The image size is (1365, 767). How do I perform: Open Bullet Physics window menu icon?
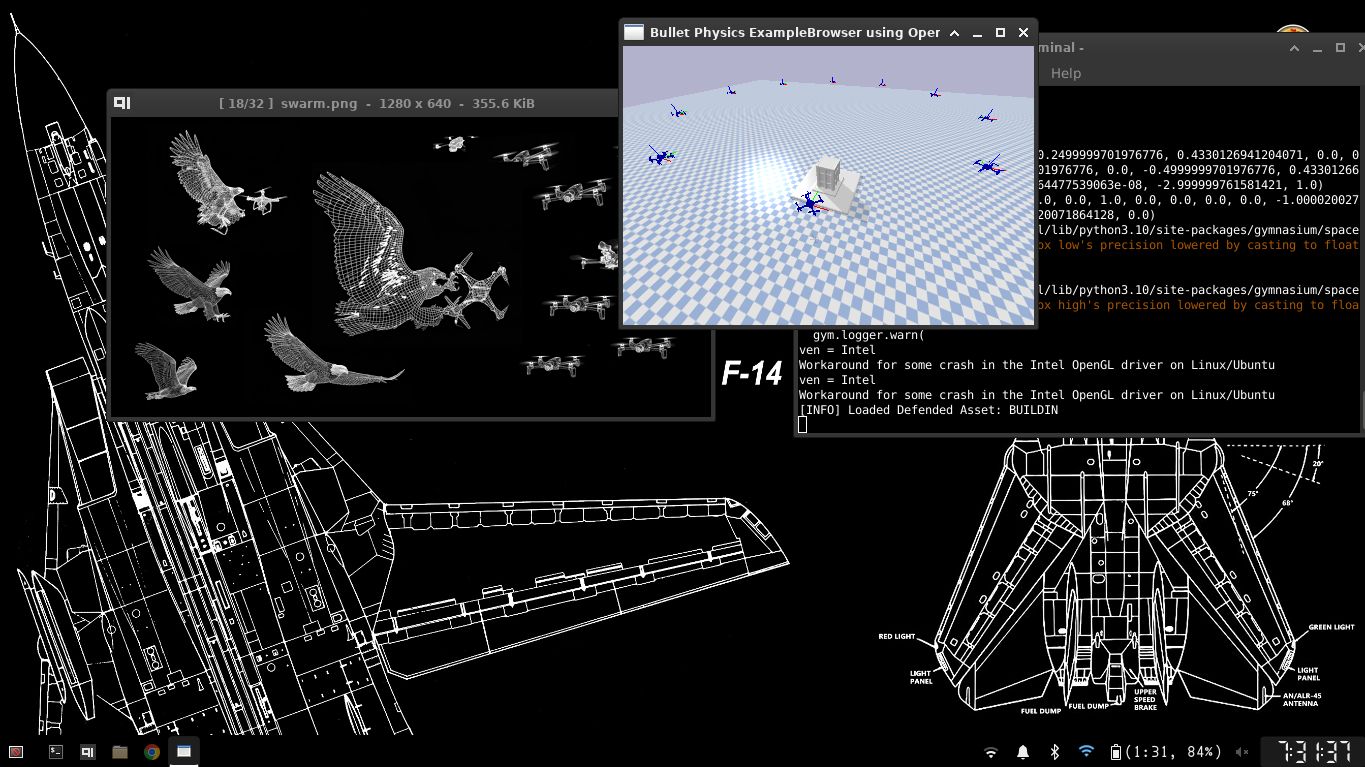633,33
